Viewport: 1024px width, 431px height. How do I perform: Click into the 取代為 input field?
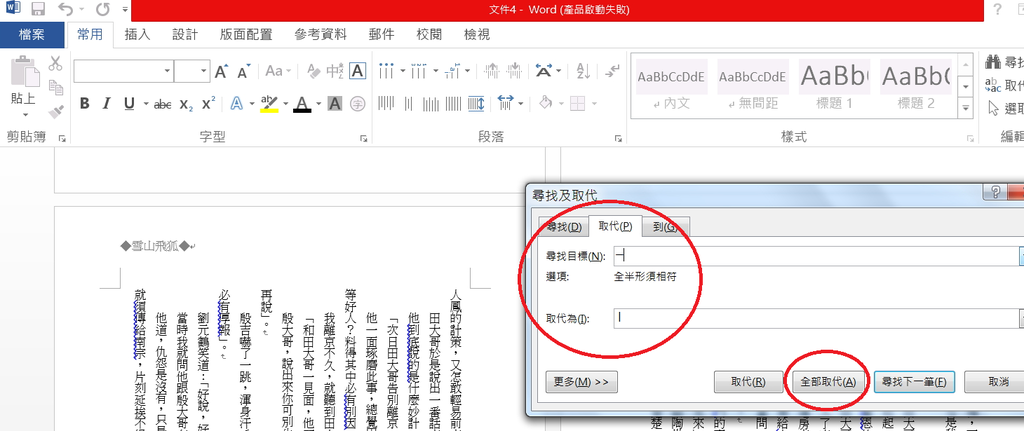click(x=815, y=318)
